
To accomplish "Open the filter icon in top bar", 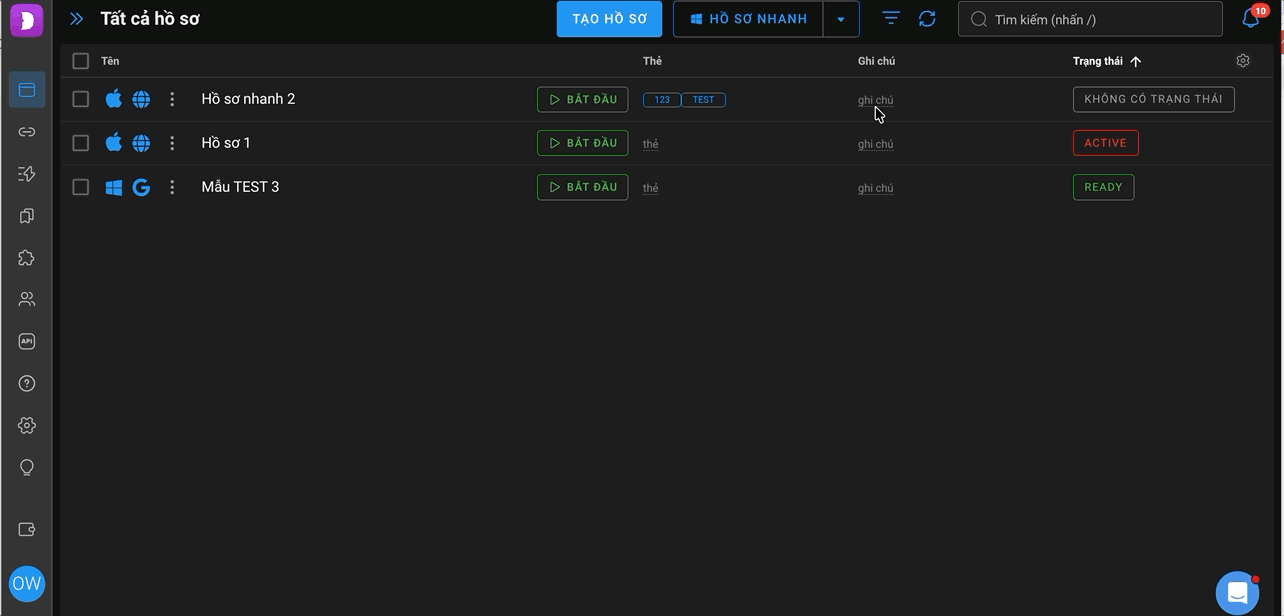I will (x=891, y=19).
